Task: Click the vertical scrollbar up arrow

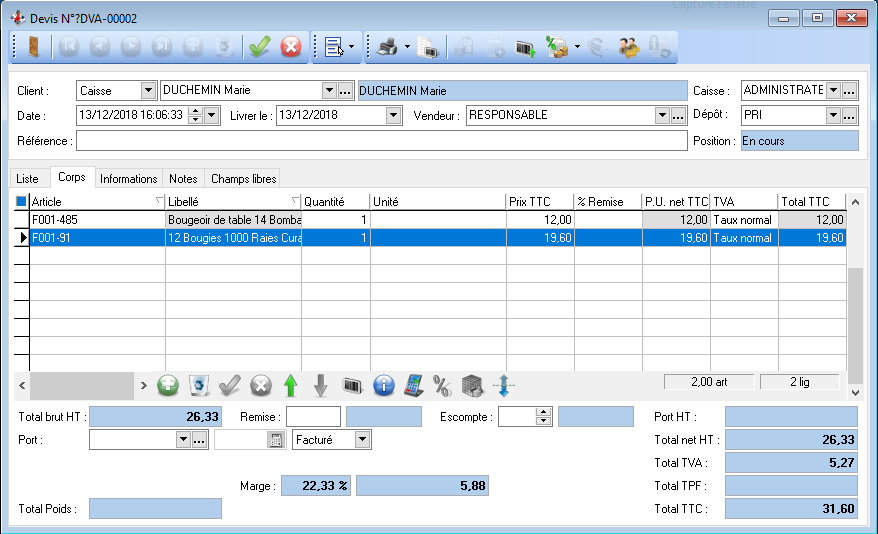Action: click(855, 202)
